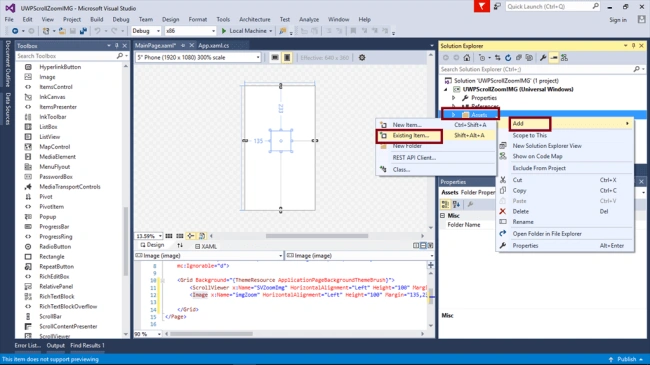Select the Rectangle control in Toolbox

pyautogui.click(x=52, y=256)
